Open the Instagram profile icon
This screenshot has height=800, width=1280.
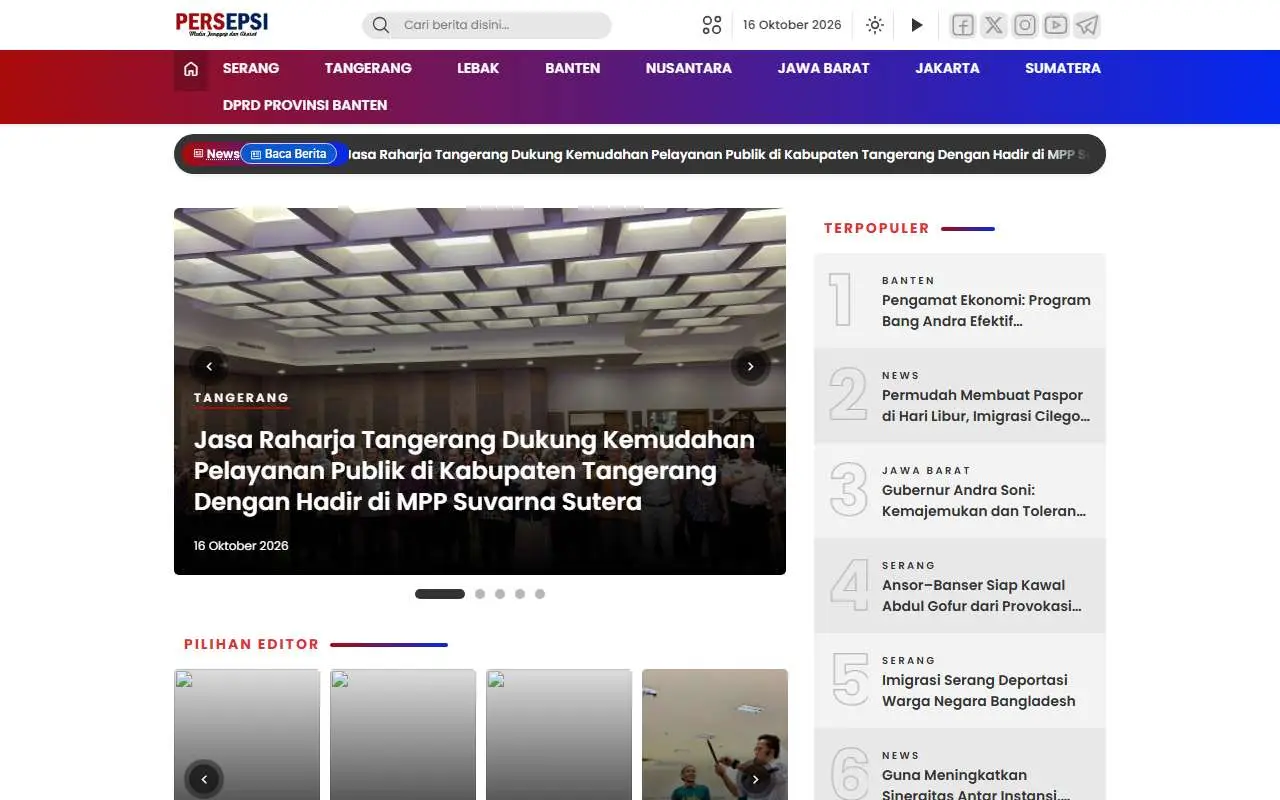click(x=1025, y=25)
